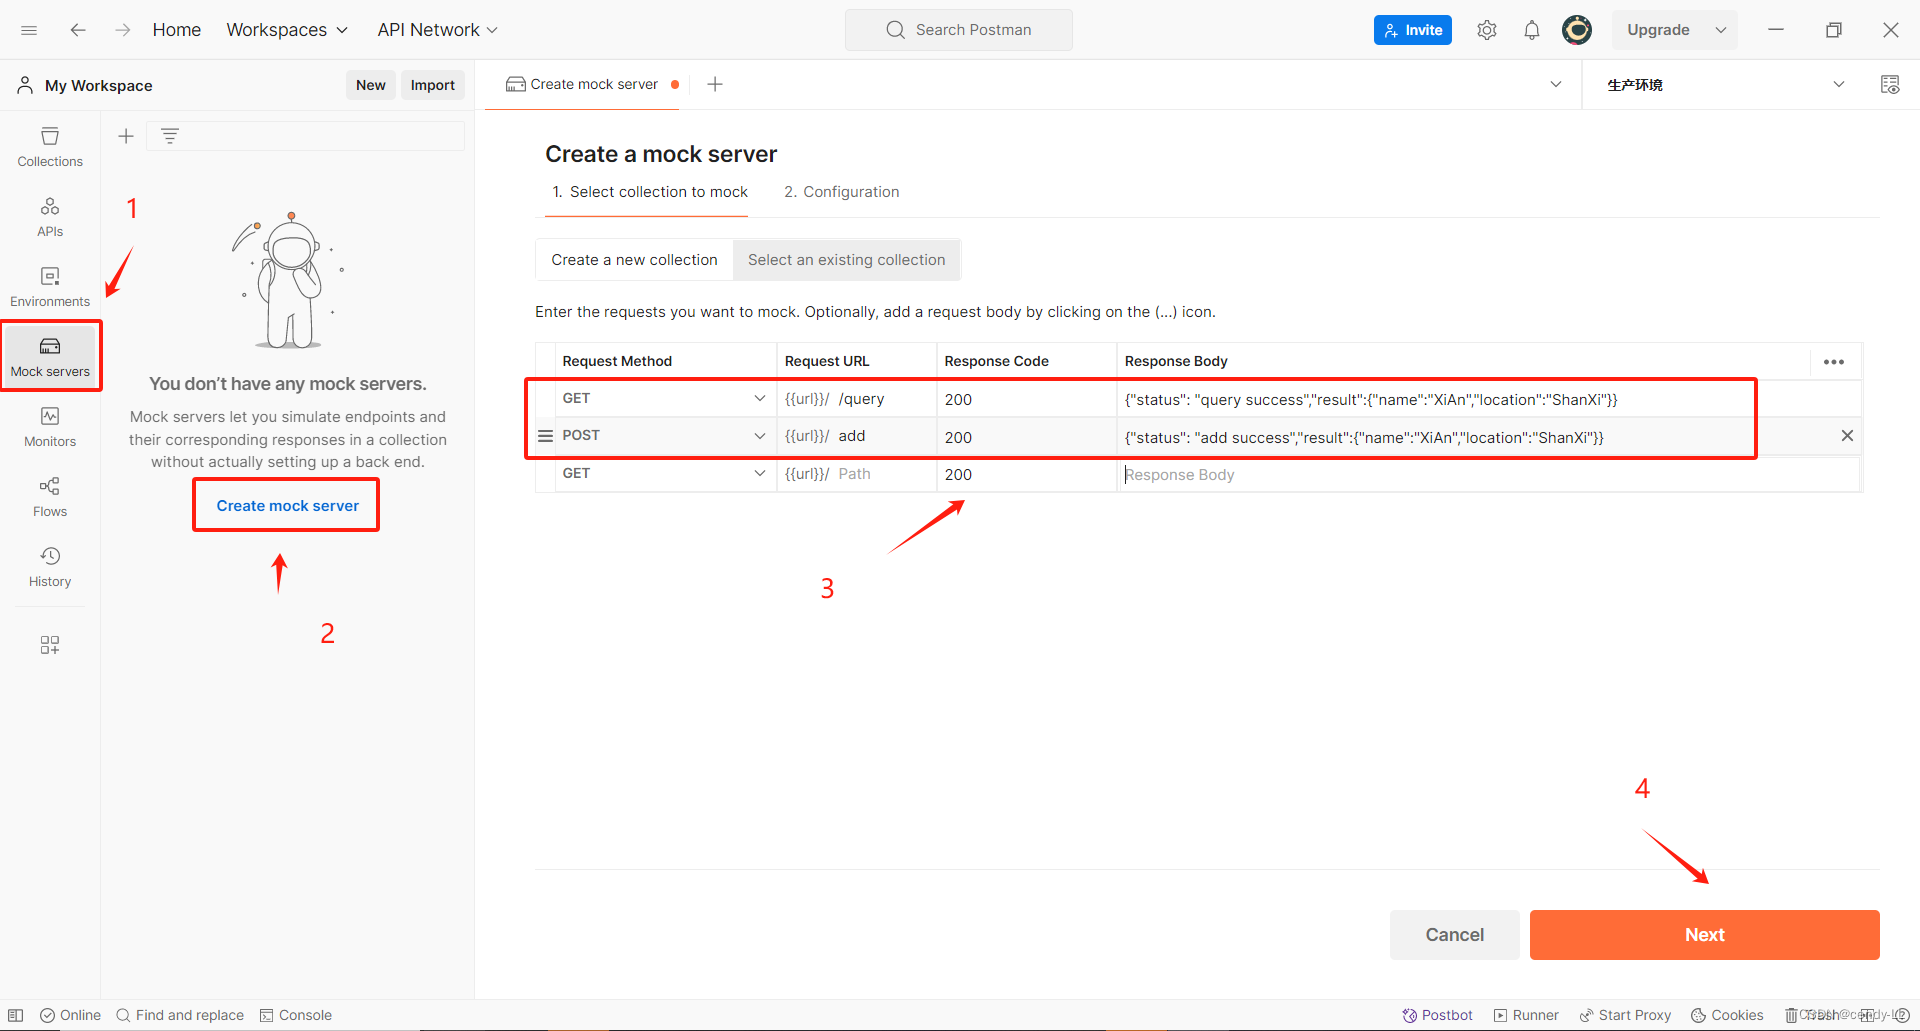The width and height of the screenshot is (1920, 1031).
Task: Expand the Workspaces dropdown
Action: pos(287,30)
